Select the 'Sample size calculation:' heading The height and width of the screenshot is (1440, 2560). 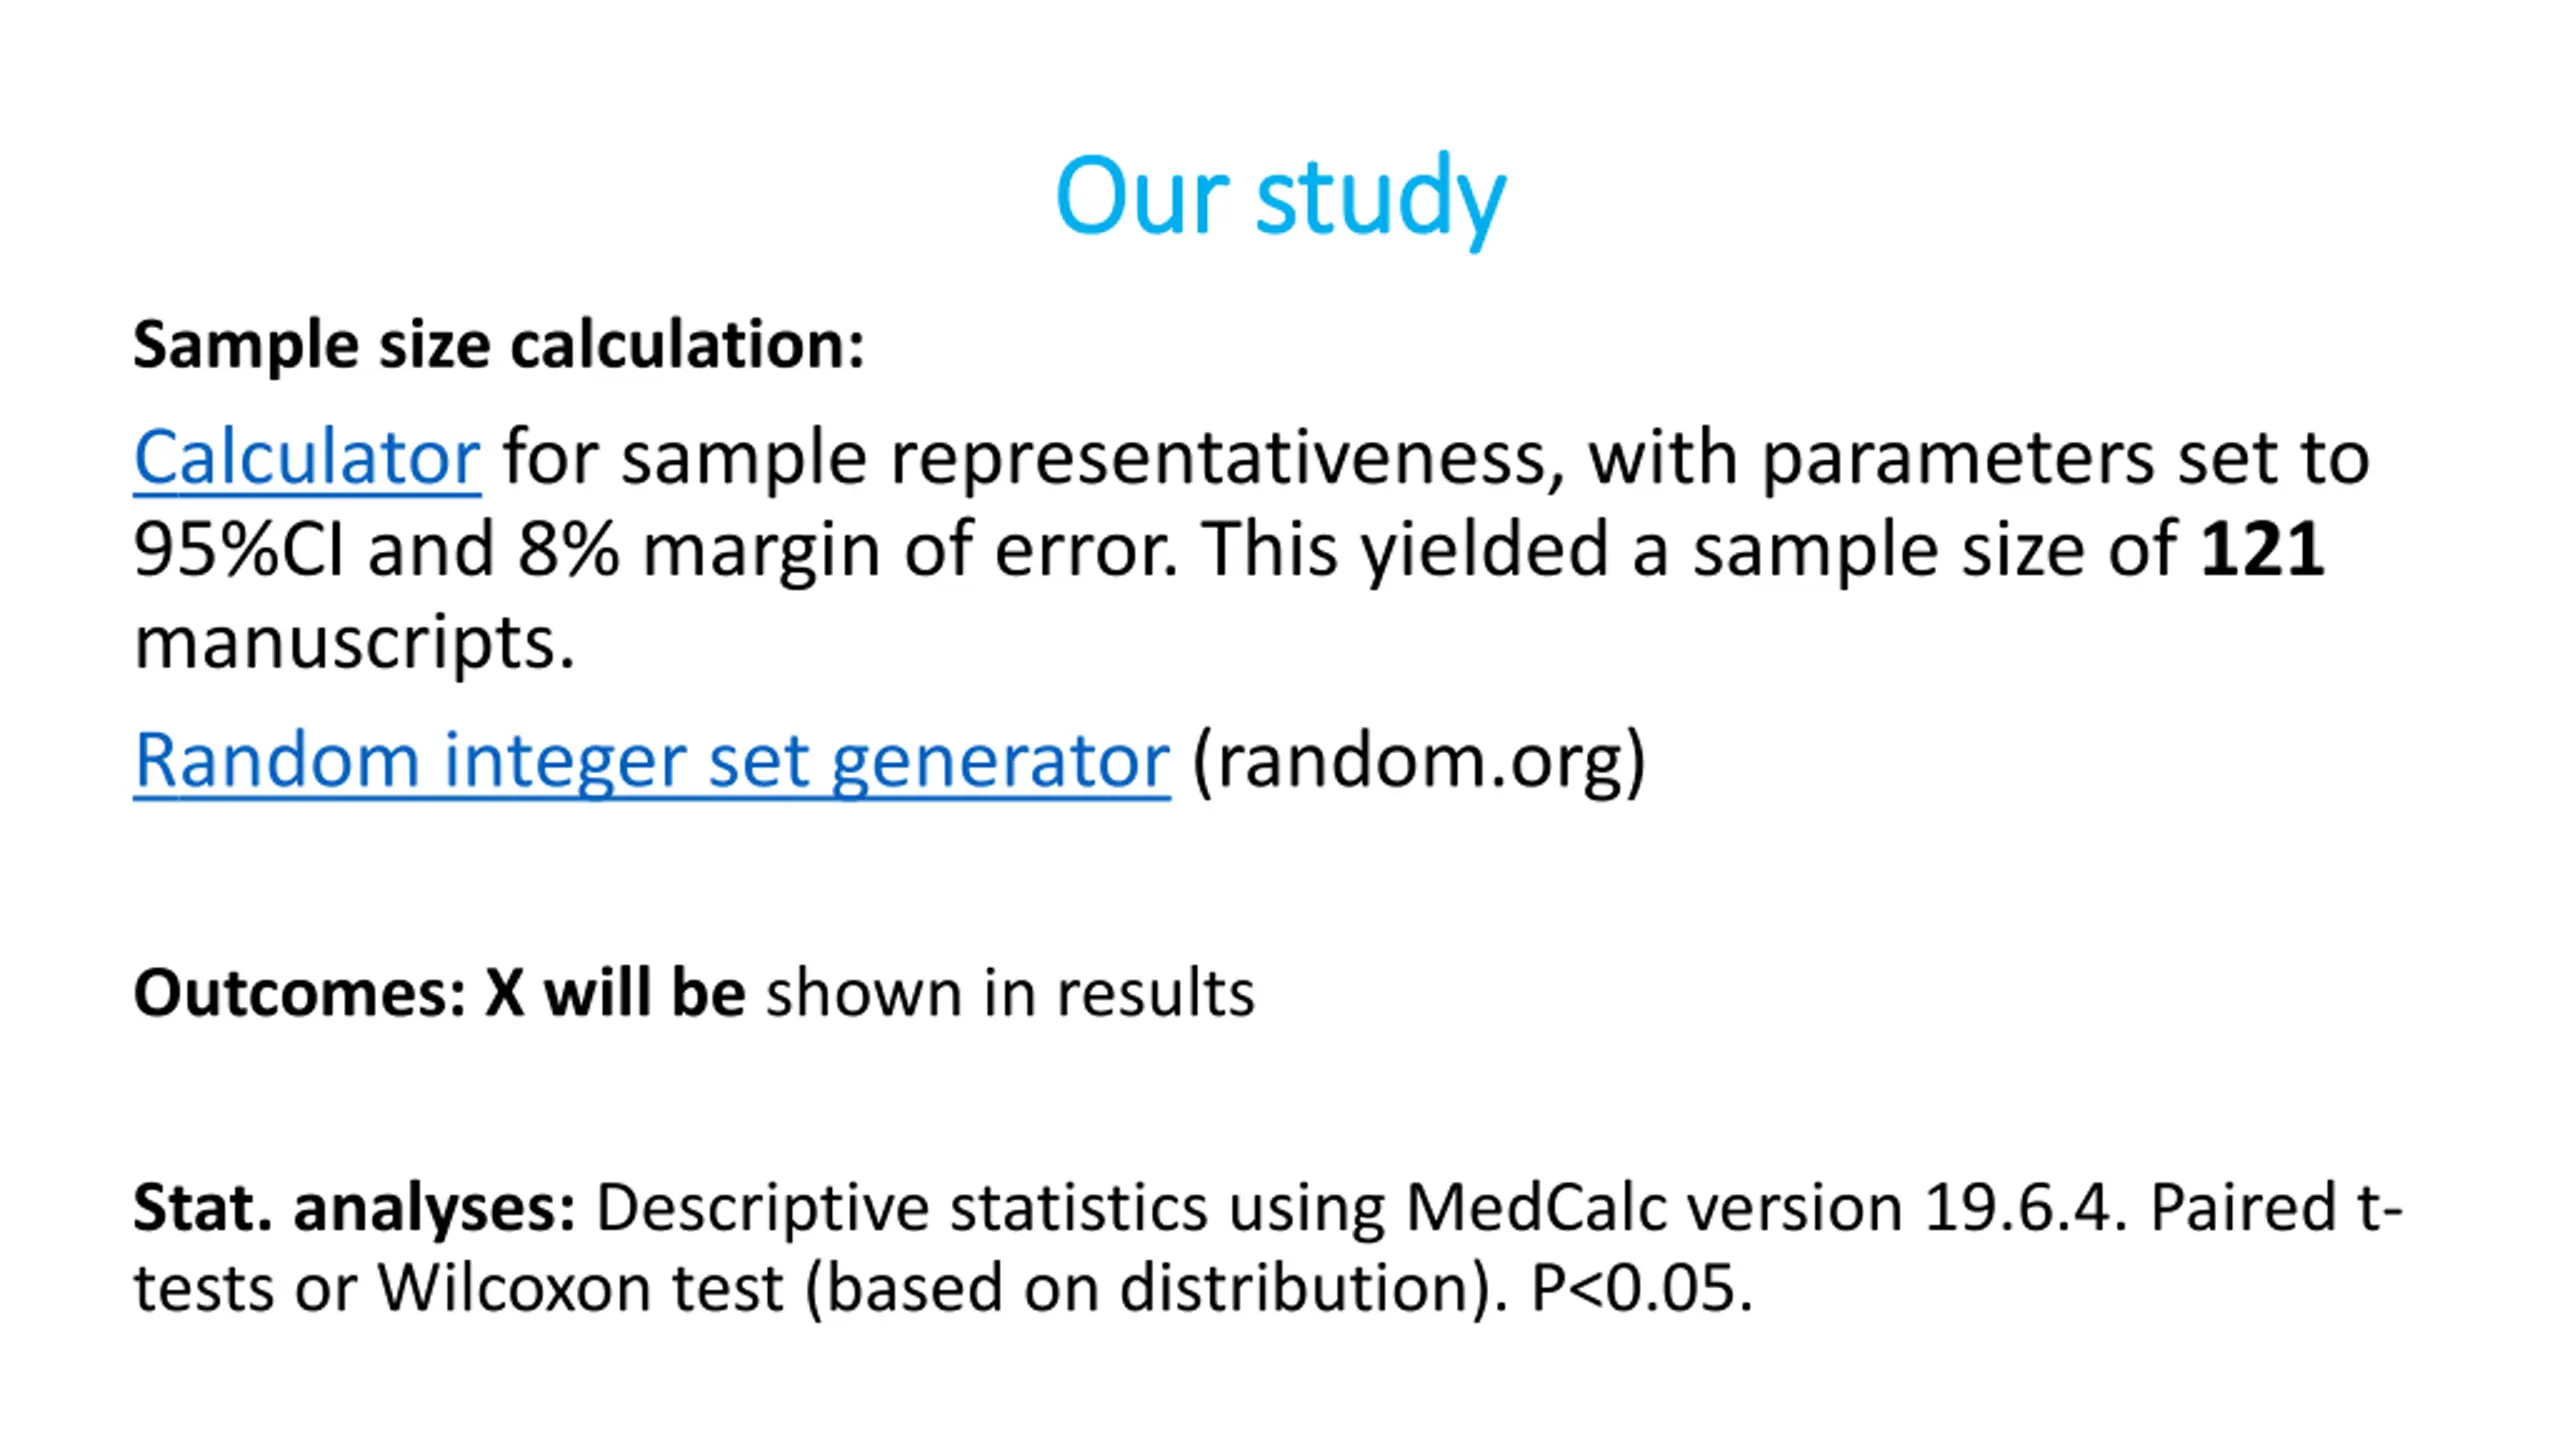tap(499, 346)
